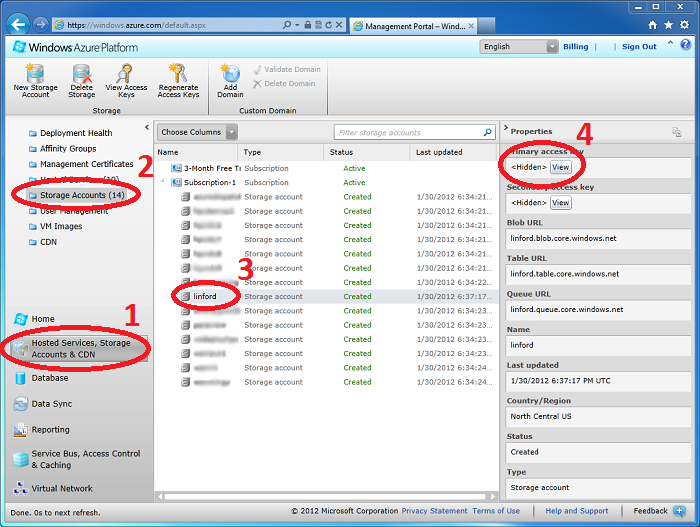Select Management Portal browser tab
Screen dimensions: 700x527
[x=413, y=26]
